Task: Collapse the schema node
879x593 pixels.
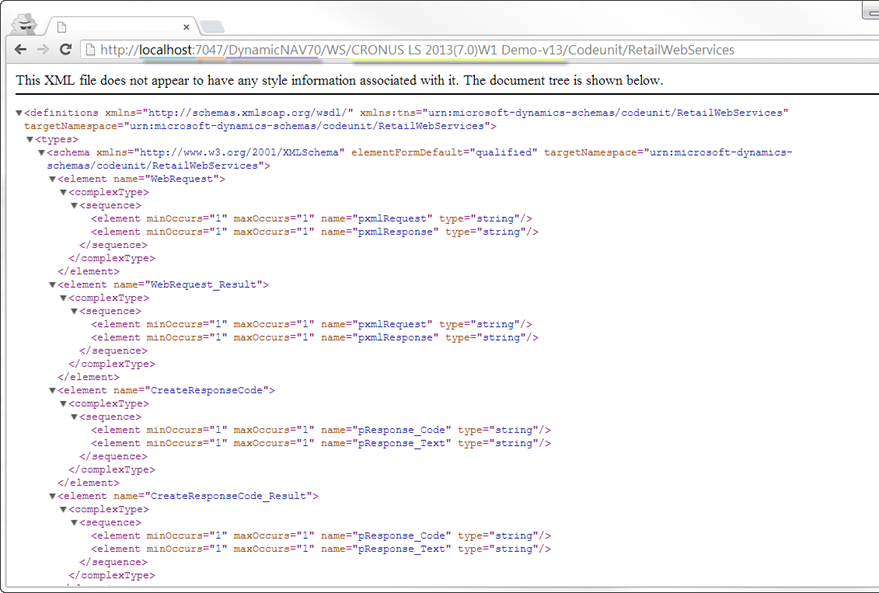Action: tap(41, 153)
